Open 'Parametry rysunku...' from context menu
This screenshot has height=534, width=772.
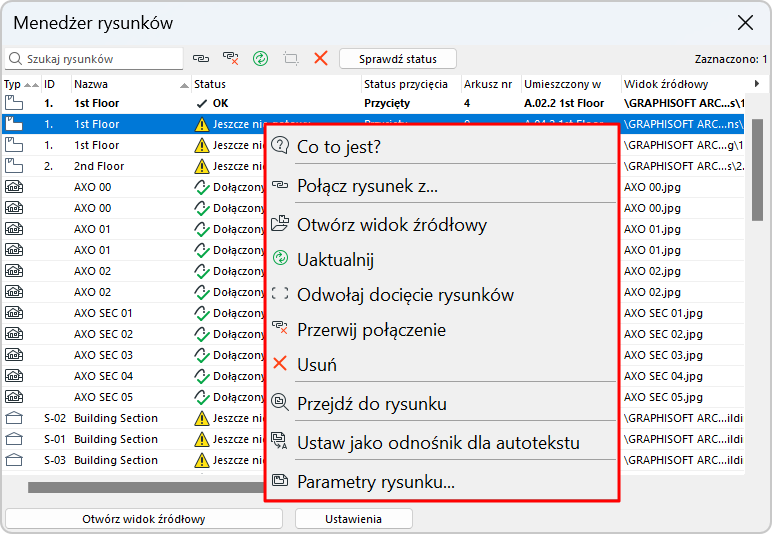click(442, 481)
